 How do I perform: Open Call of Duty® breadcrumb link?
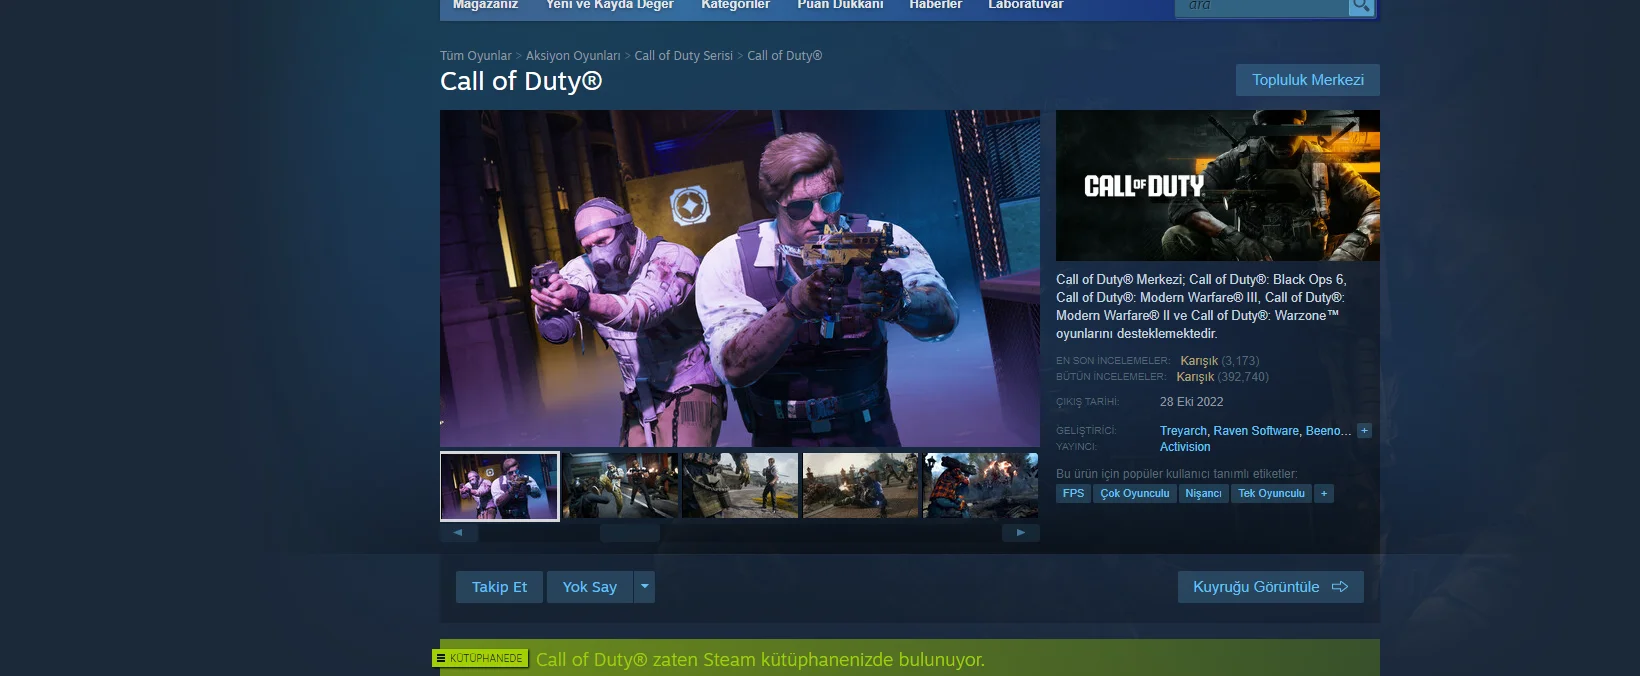pos(784,56)
